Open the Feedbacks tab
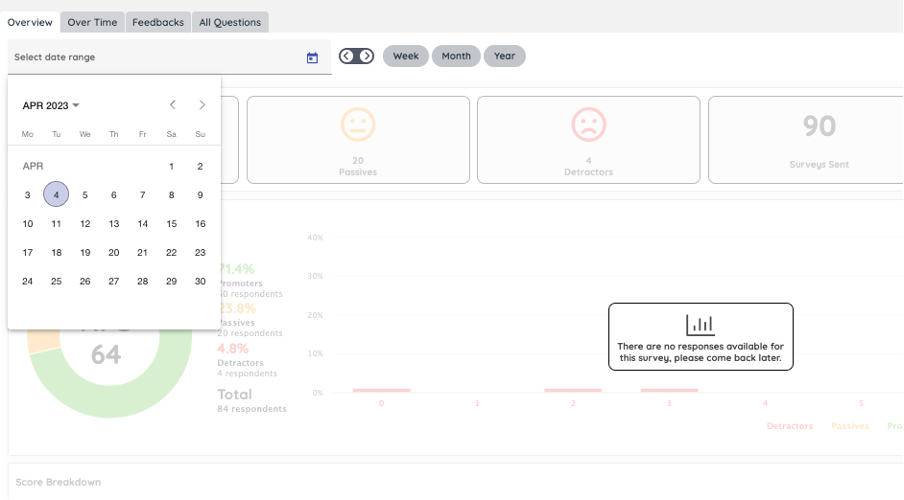This screenshot has width=904, height=500. click(x=158, y=22)
